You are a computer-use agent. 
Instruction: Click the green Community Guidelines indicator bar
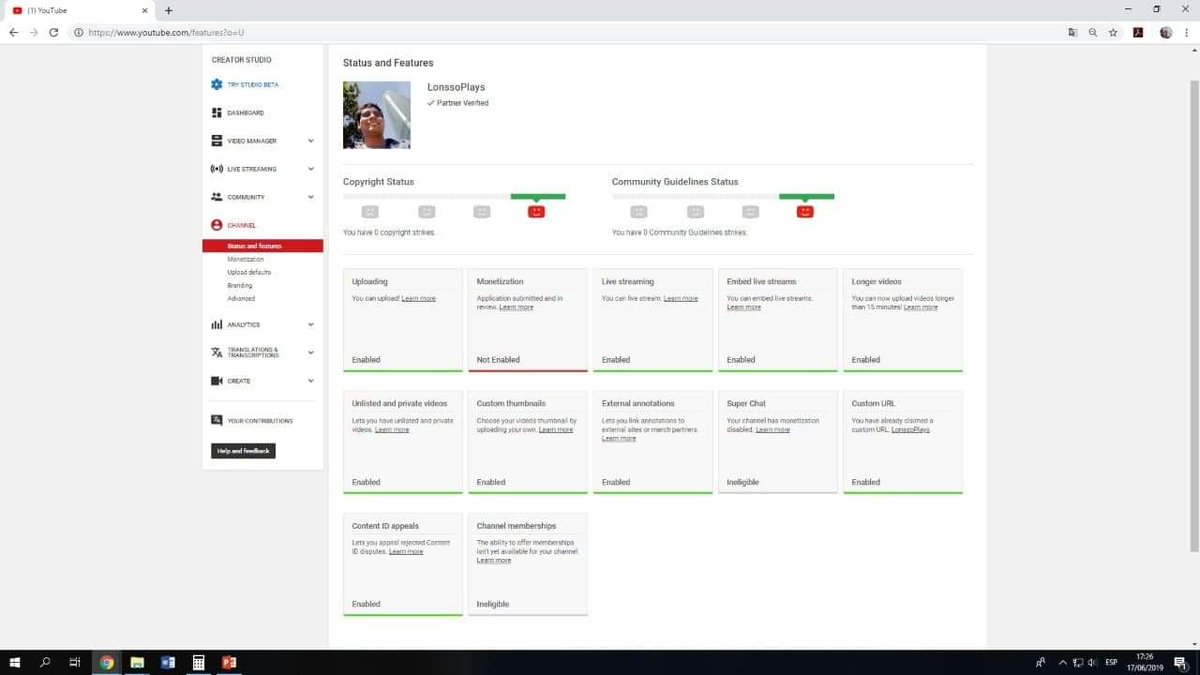806,197
